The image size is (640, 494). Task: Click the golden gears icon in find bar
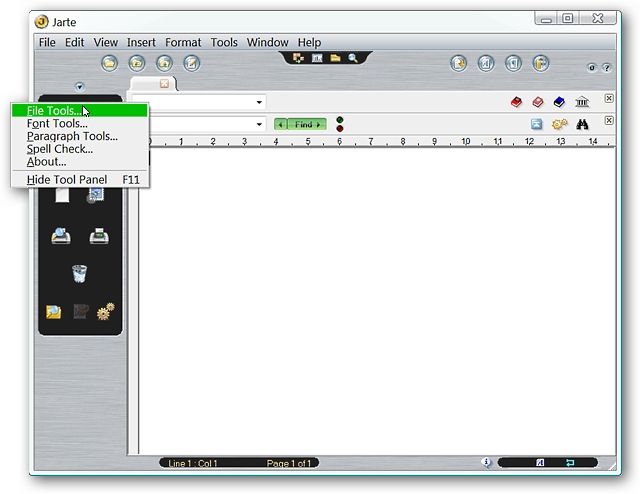pos(560,124)
